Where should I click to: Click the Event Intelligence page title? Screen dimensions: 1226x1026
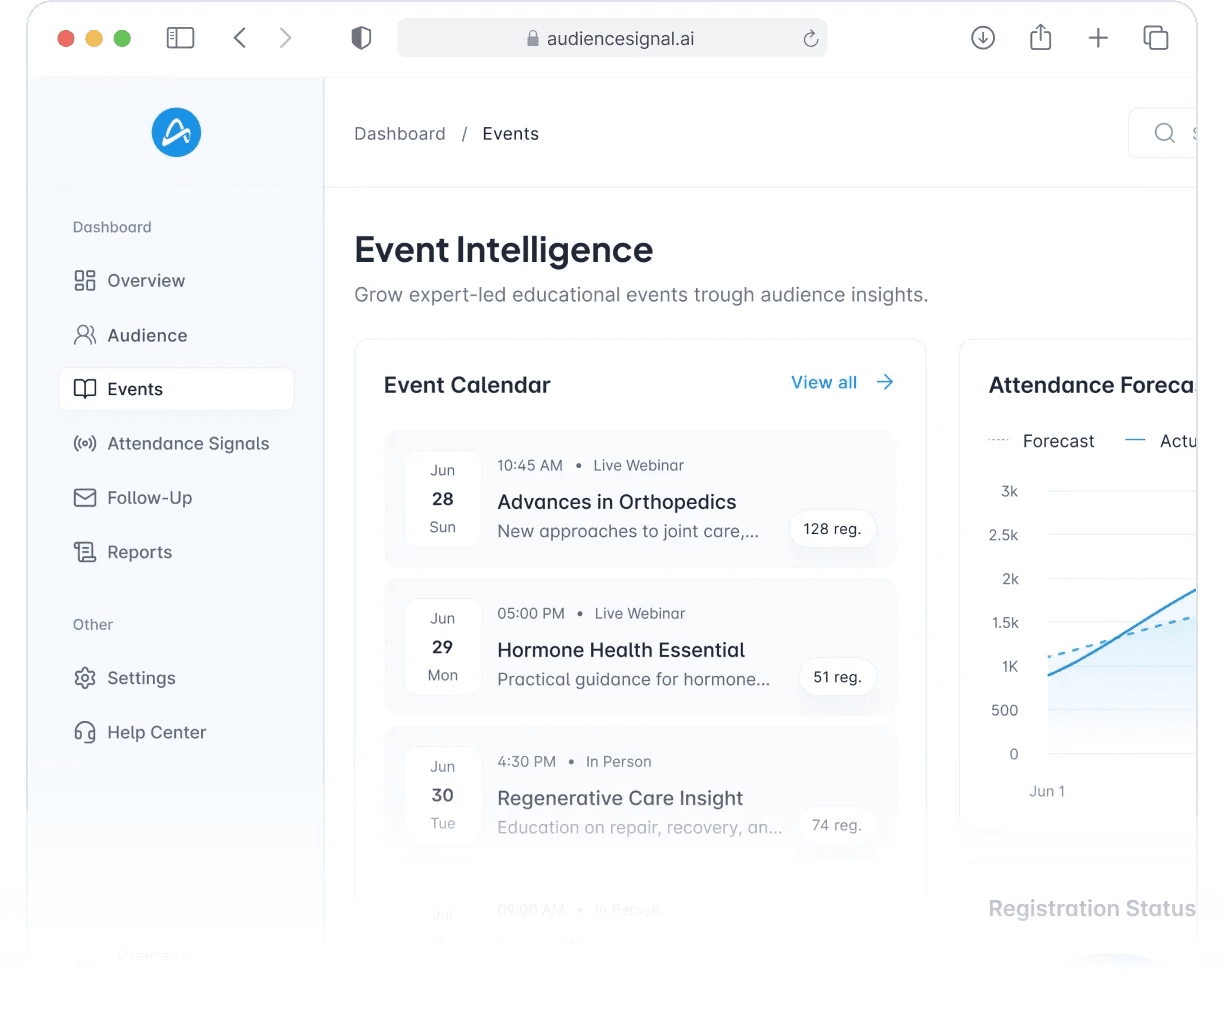pyautogui.click(x=503, y=250)
